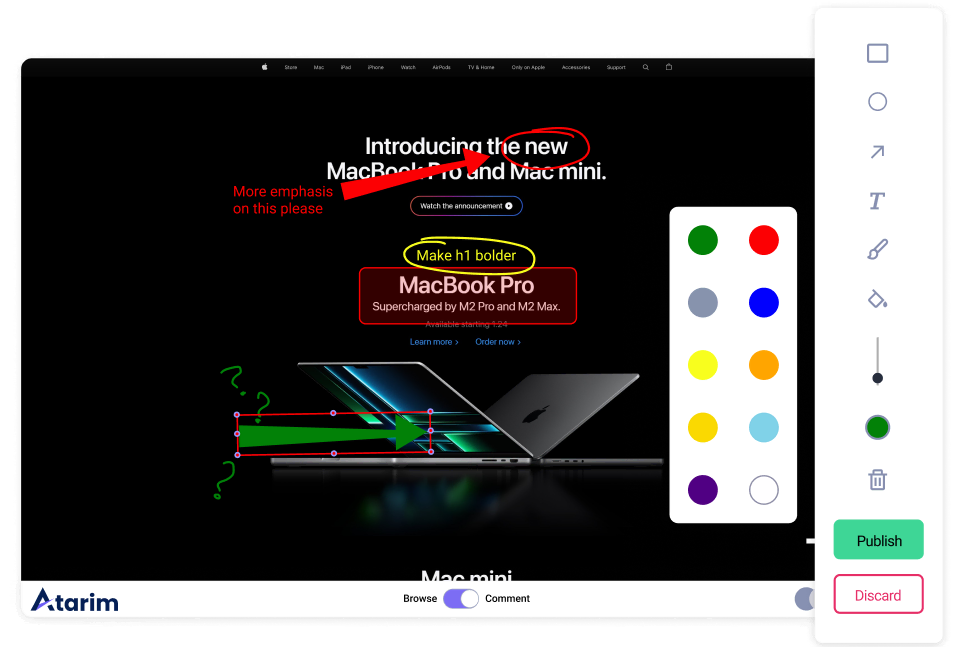Click the Watch the announcement pill button
Image resolution: width=973 pixels, height=647 pixels.
466,205
